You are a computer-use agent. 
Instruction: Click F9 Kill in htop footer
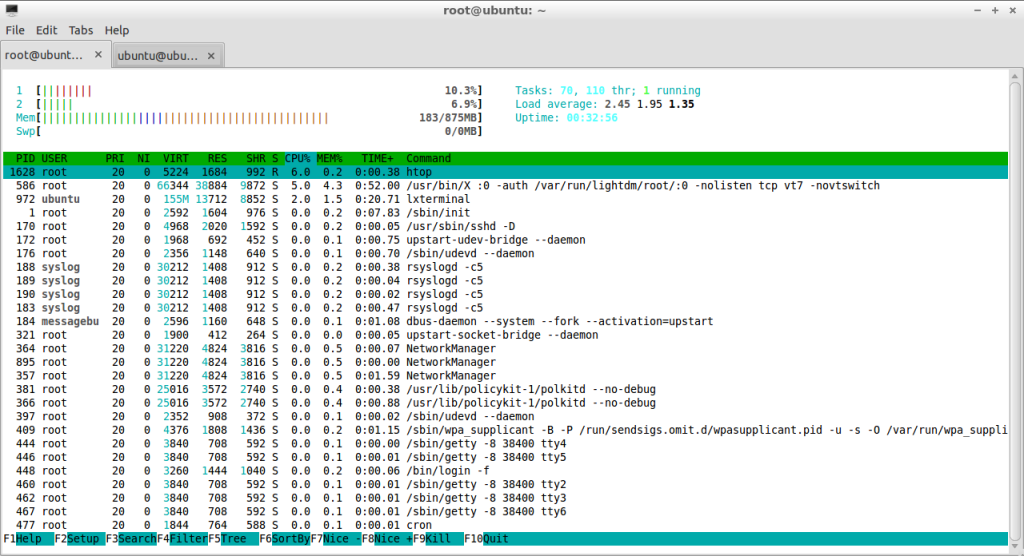coord(438,539)
